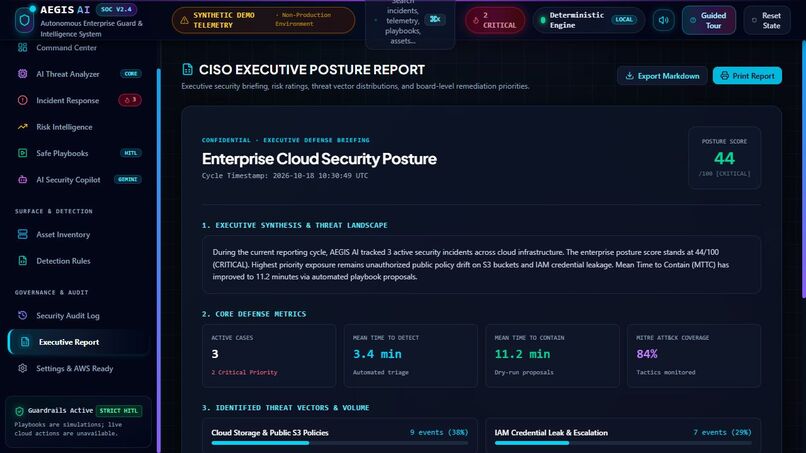This screenshot has height=453, width=806.
Task: Click the Risk Intelligence trend icon
Action: [x=23, y=126]
